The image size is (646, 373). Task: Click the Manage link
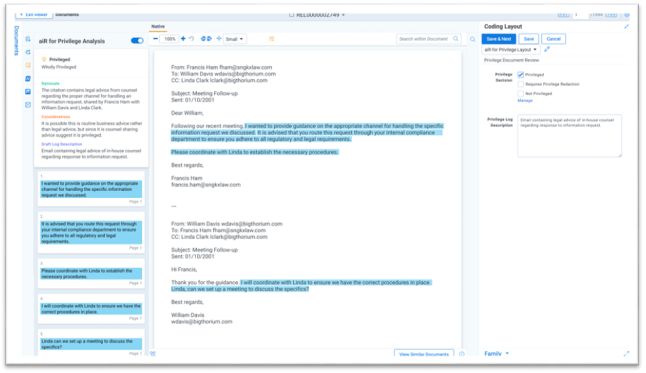coord(525,101)
